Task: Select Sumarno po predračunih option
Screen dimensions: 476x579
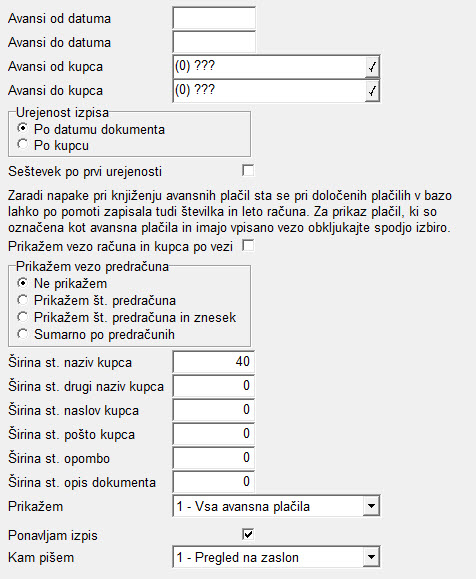Action: pyautogui.click(x=23, y=334)
